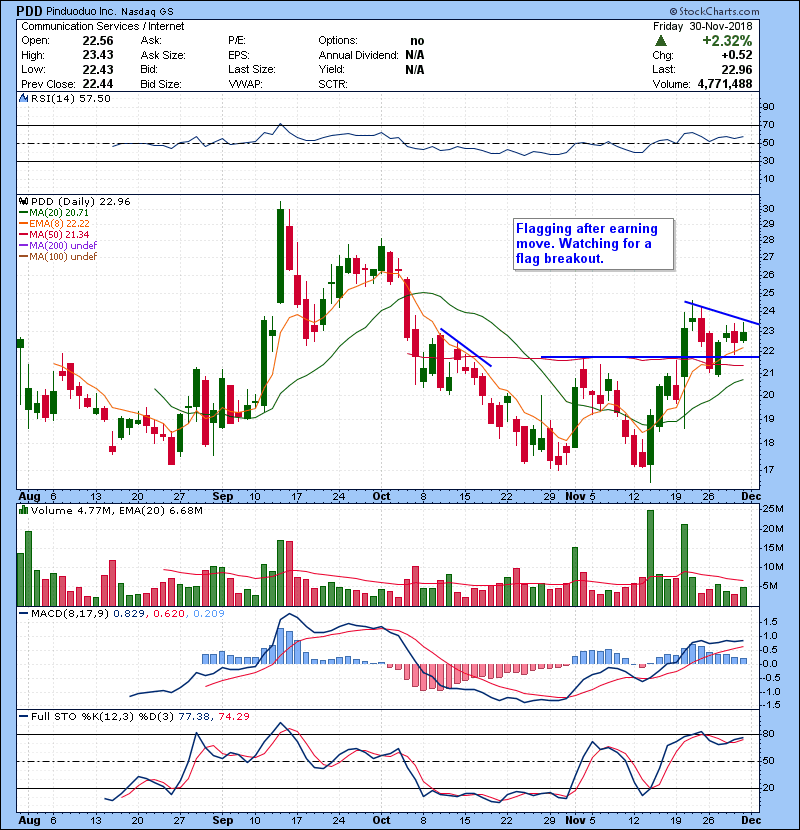The image size is (800, 830).
Task: Click the 25M label on volume axis
Action: click(x=772, y=509)
